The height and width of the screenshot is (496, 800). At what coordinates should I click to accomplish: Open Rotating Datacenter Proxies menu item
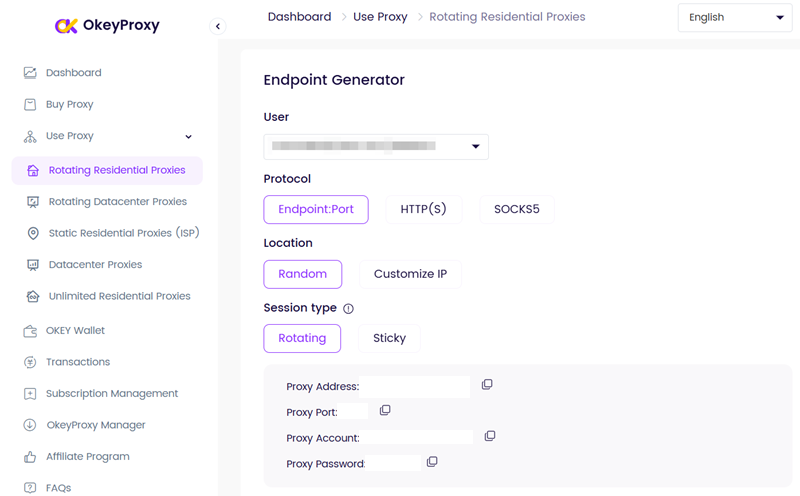[x=118, y=202]
